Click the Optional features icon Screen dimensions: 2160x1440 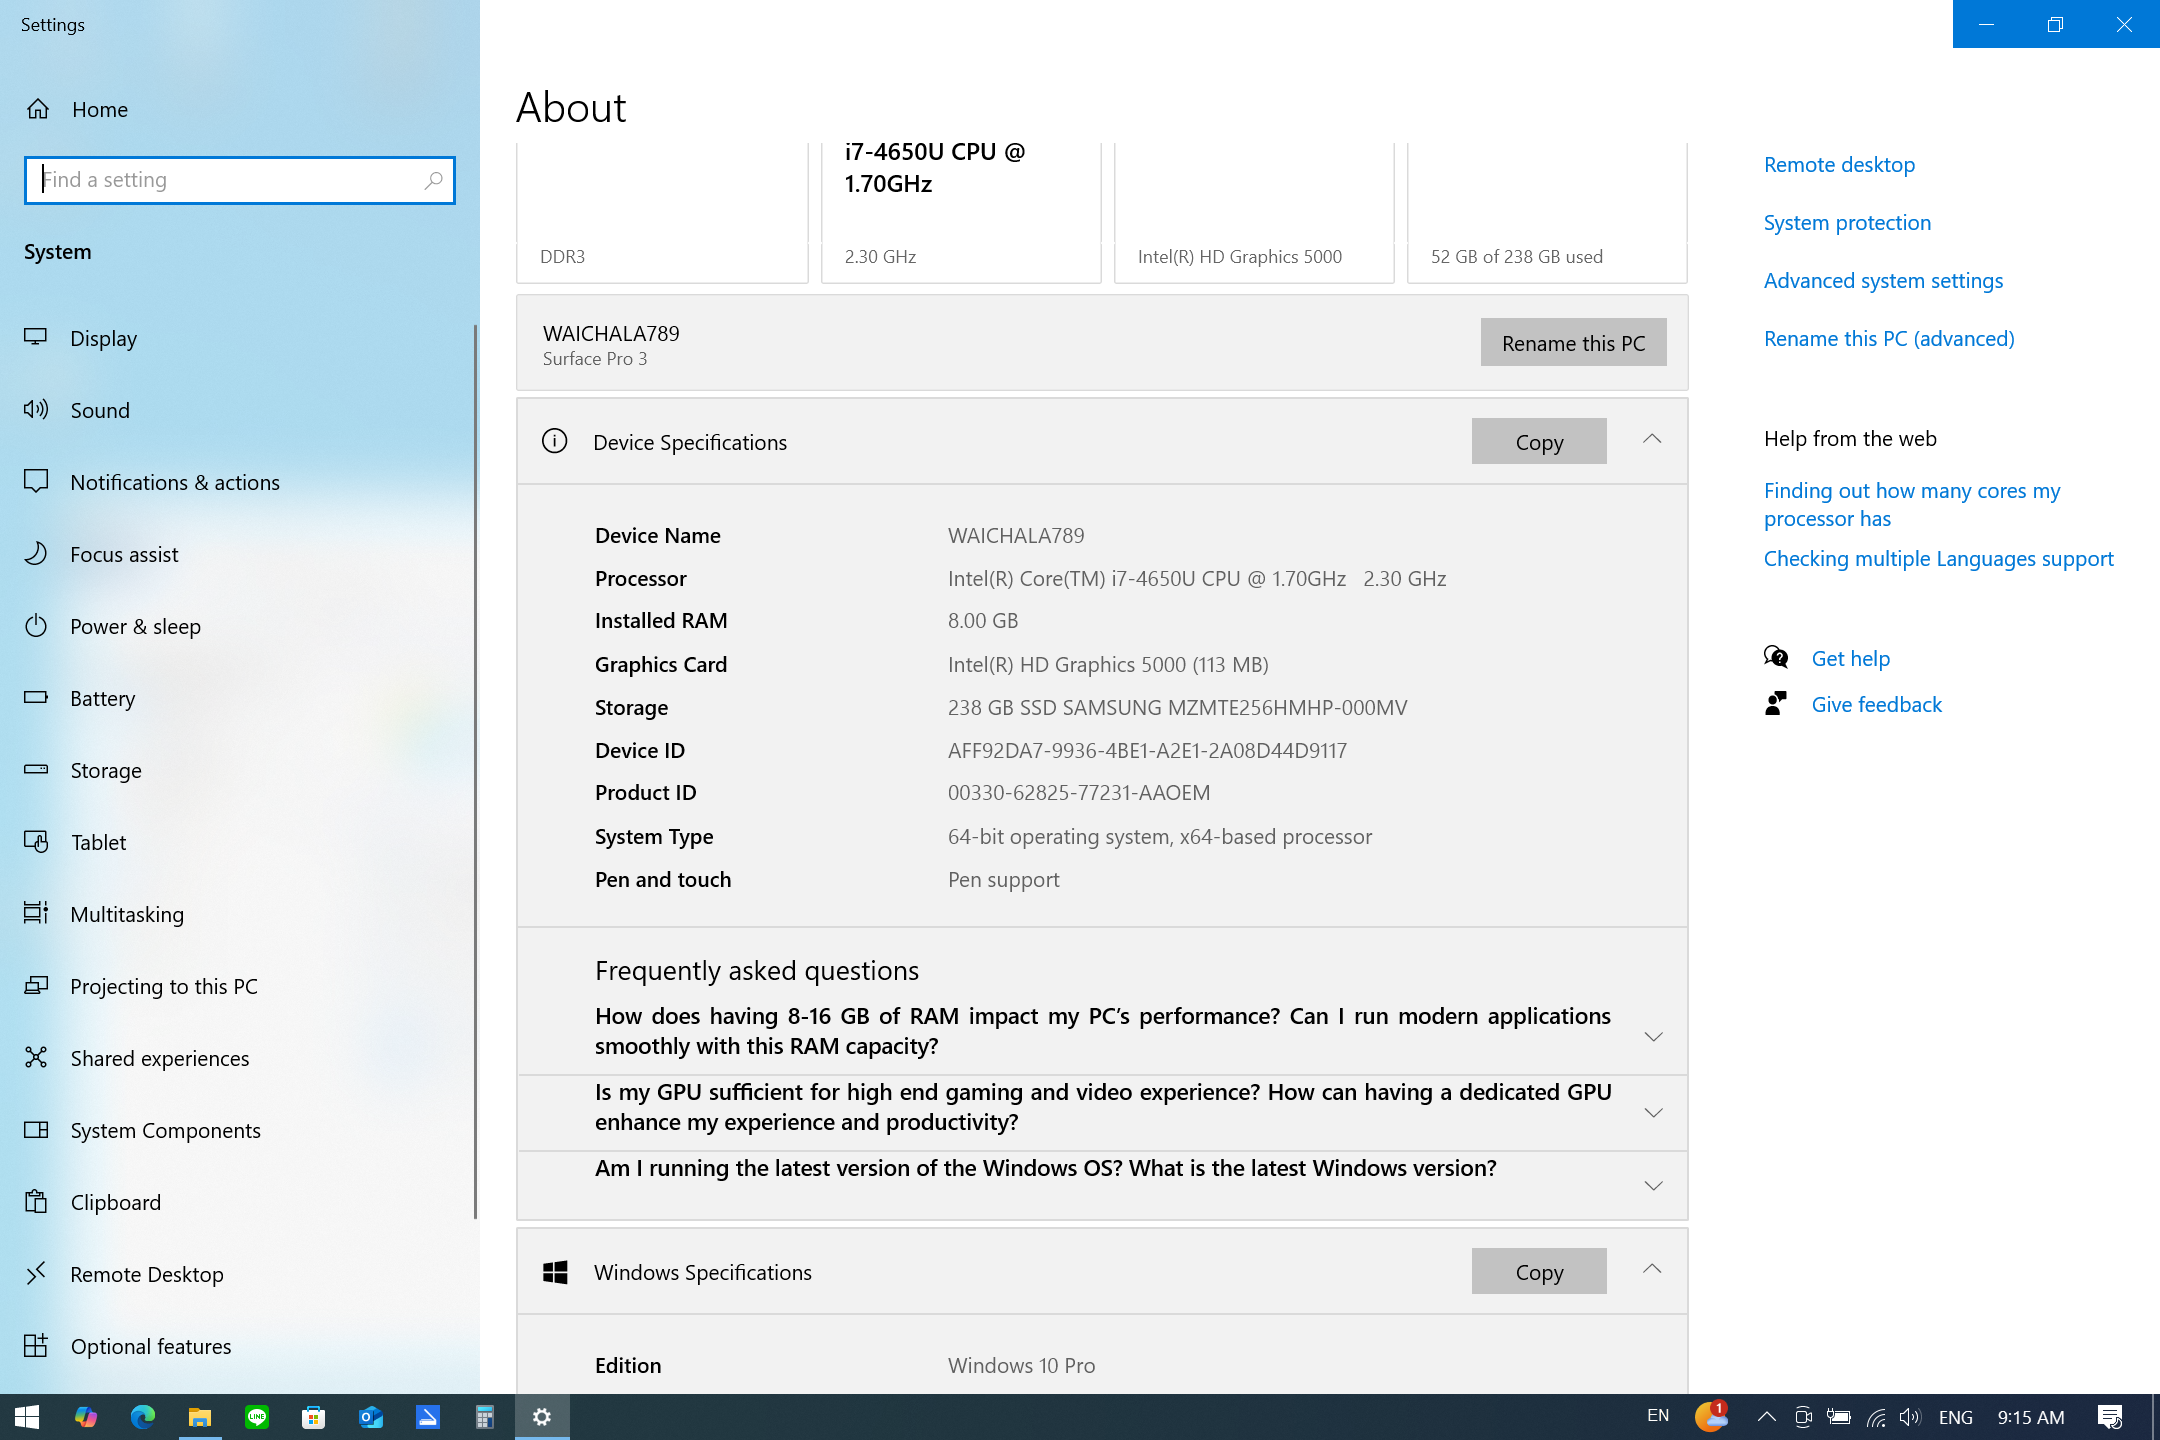pos(36,1345)
